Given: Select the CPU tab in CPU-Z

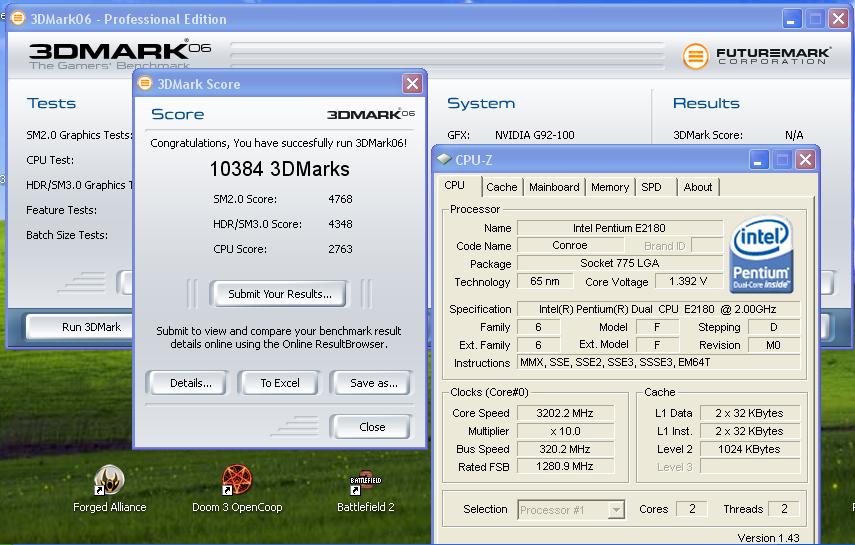Looking at the screenshot, I should (x=454, y=185).
